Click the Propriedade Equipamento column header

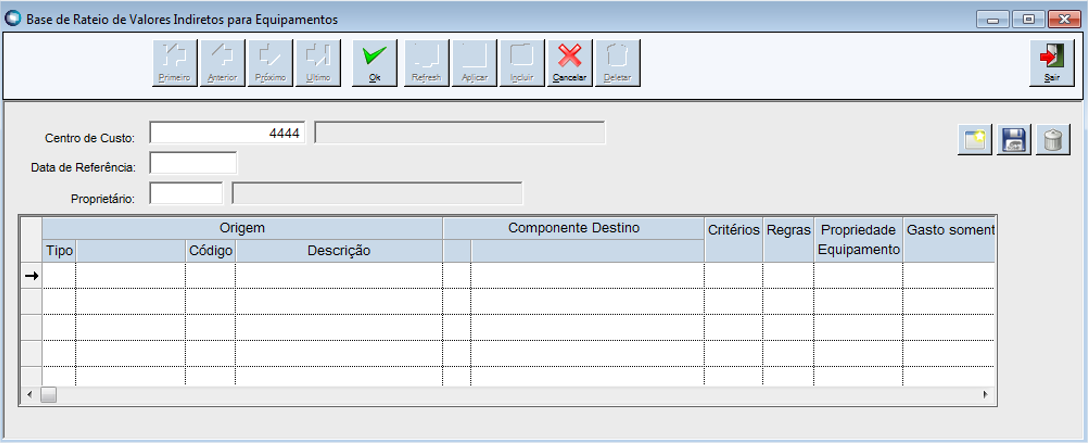[x=858, y=240]
